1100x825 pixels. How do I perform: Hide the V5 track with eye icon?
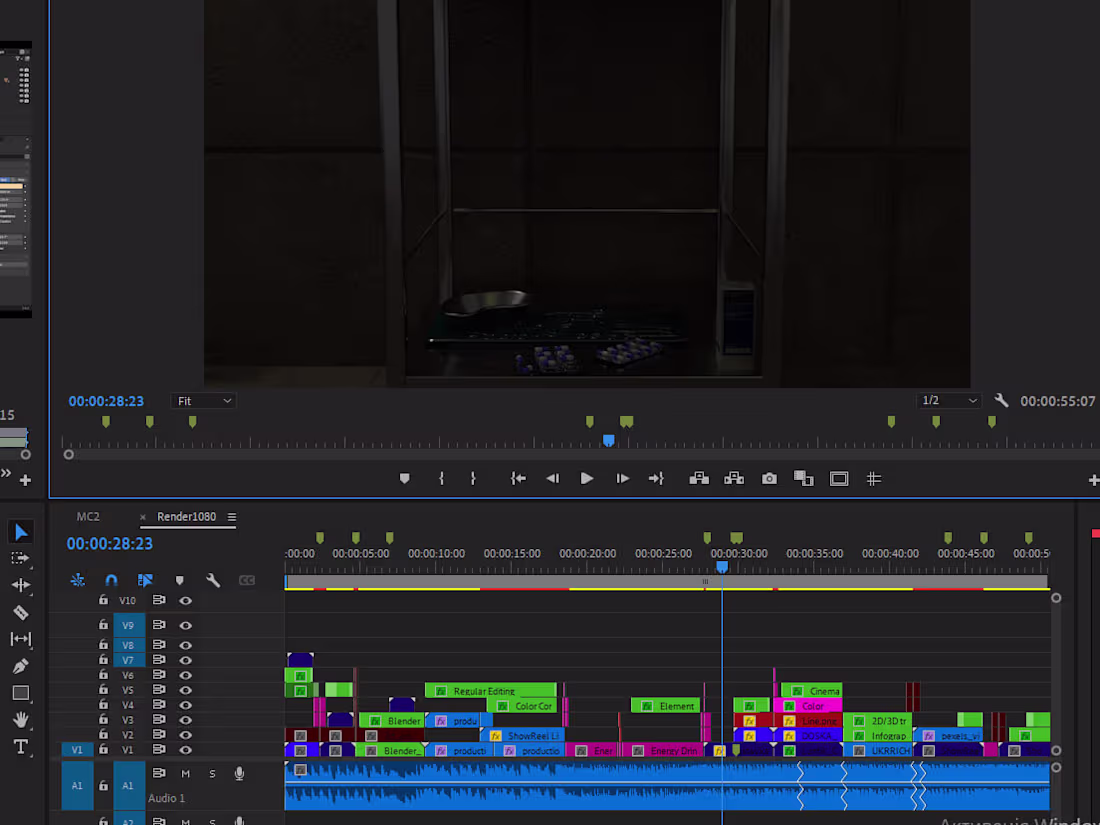(x=185, y=690)
